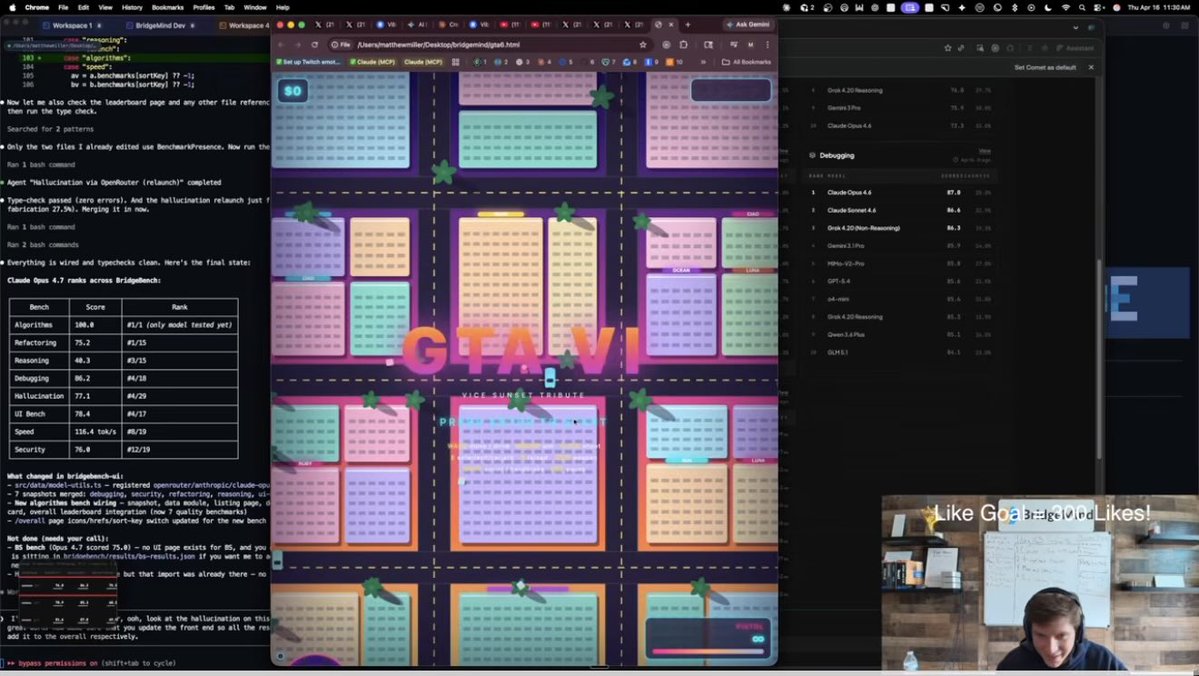1199x676 pixels.
Task: Select Claude Sonnet 4.6 leaderboard row
Action: click(901, 210)
